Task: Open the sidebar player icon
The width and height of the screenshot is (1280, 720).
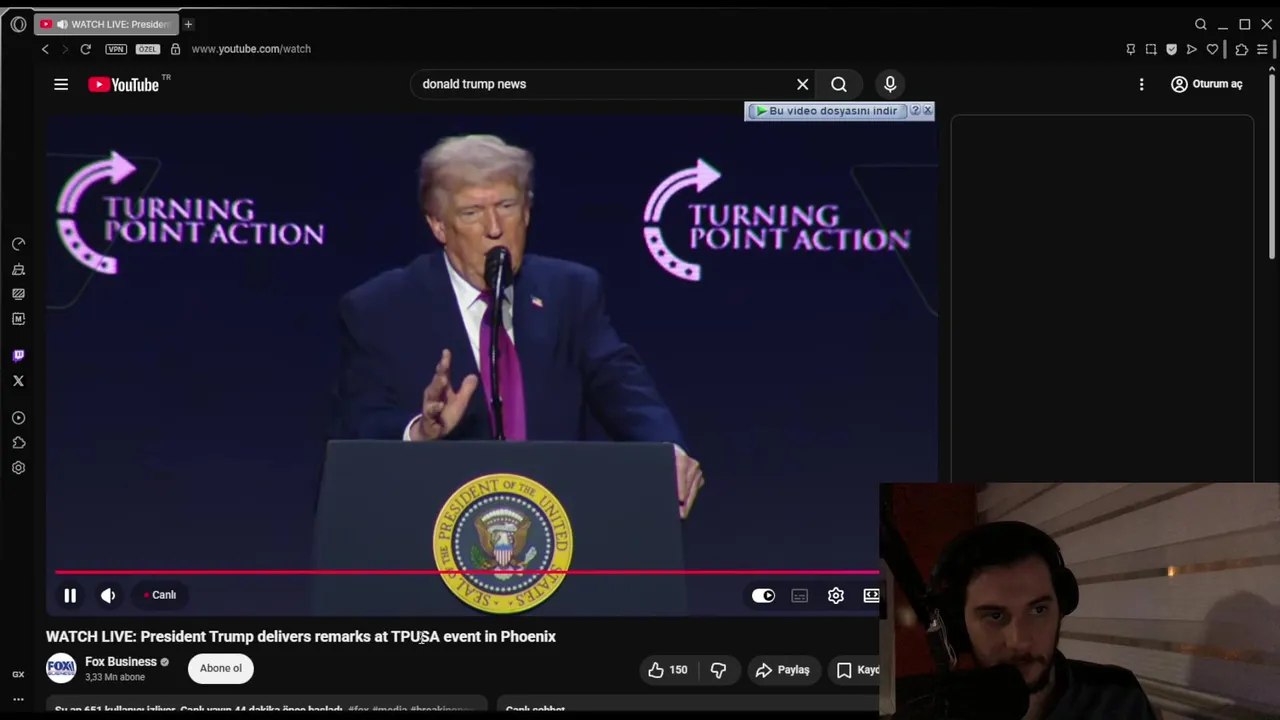Action: click(x=18, y=418)
